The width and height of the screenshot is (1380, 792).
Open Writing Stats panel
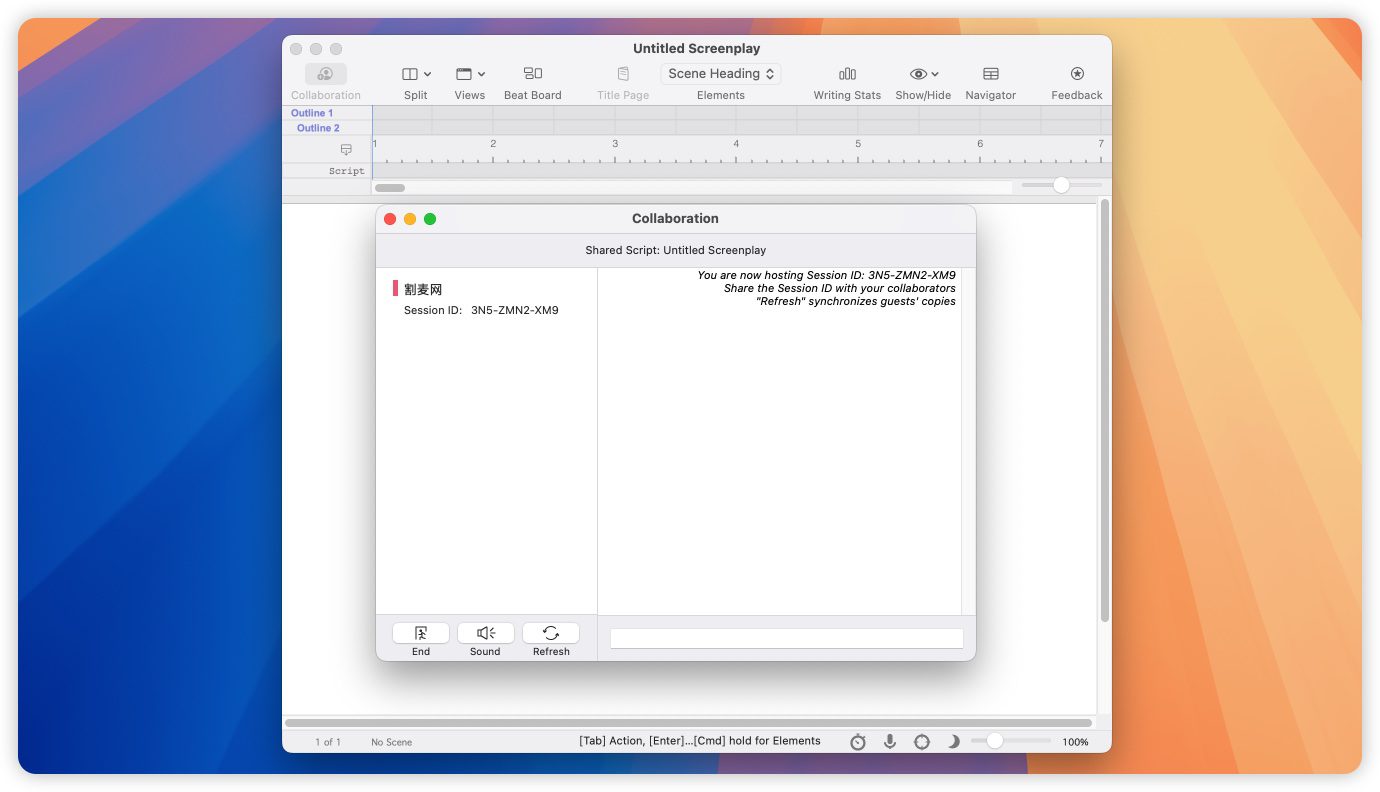click(847, 74)
